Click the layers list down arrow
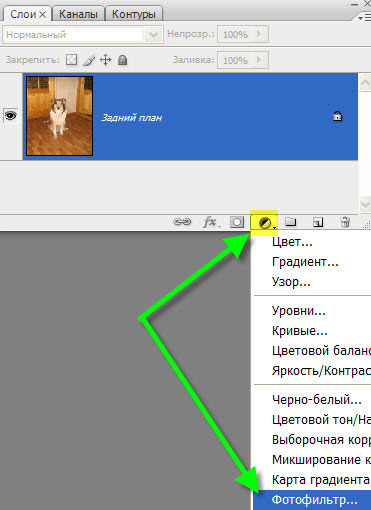 365,204
